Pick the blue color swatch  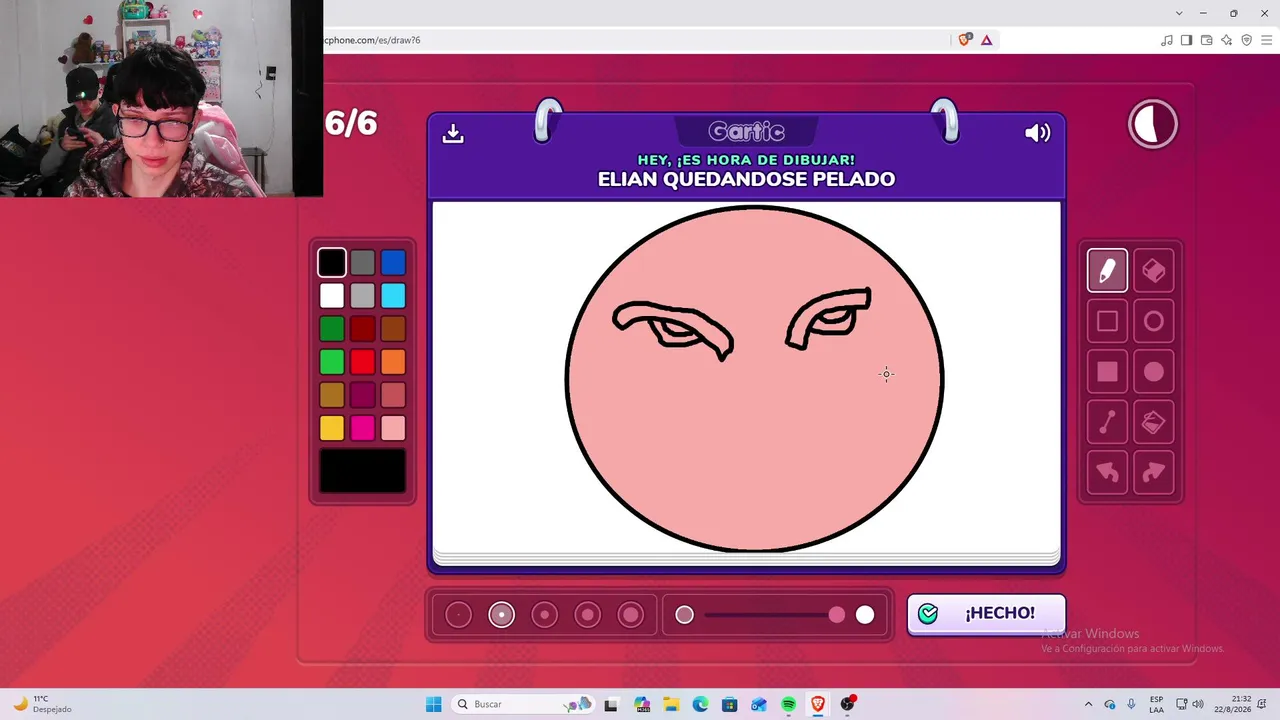click(393, 262)
